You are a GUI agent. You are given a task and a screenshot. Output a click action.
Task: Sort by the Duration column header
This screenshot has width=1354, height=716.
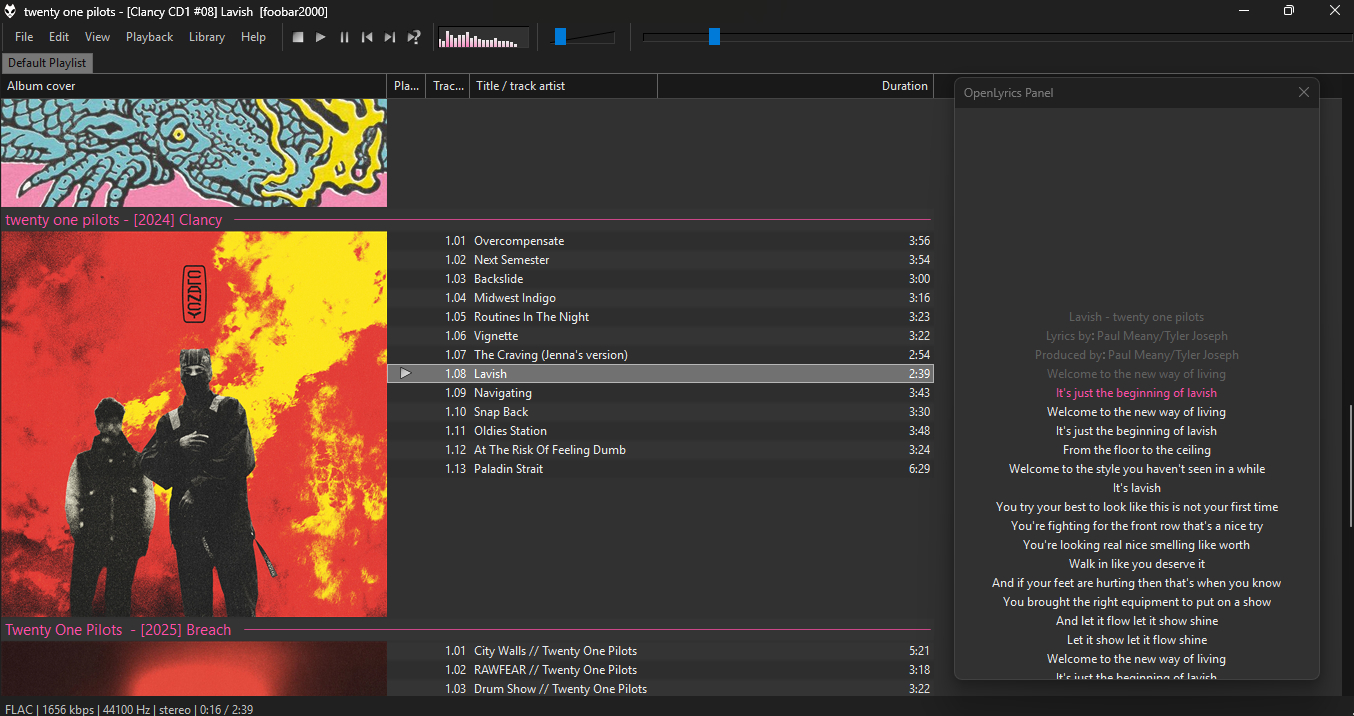[904, 86]
